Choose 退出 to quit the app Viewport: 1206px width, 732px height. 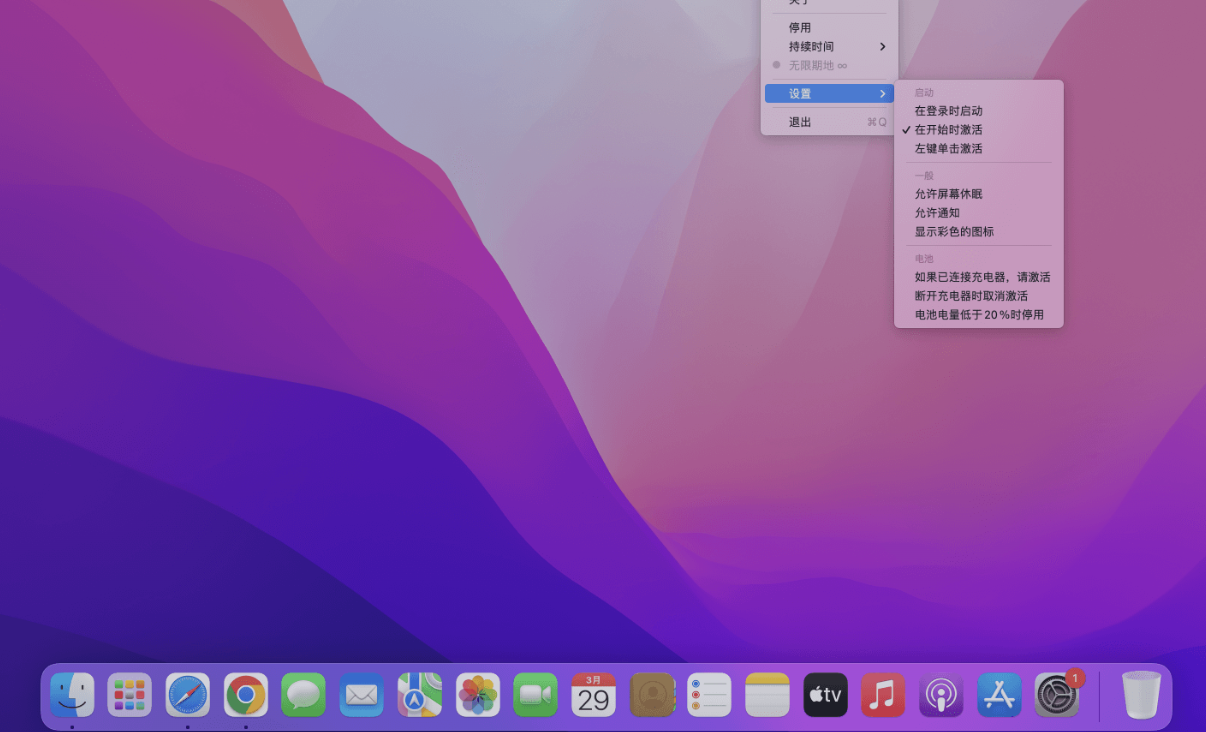pos(798,121)
